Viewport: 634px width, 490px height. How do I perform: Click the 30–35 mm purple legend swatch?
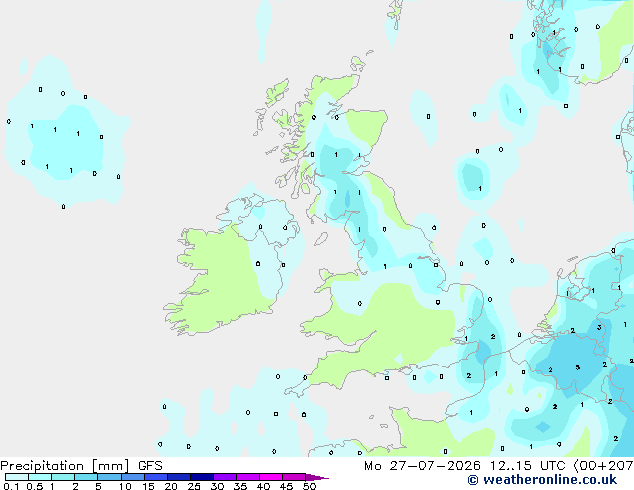click(225, 477)
